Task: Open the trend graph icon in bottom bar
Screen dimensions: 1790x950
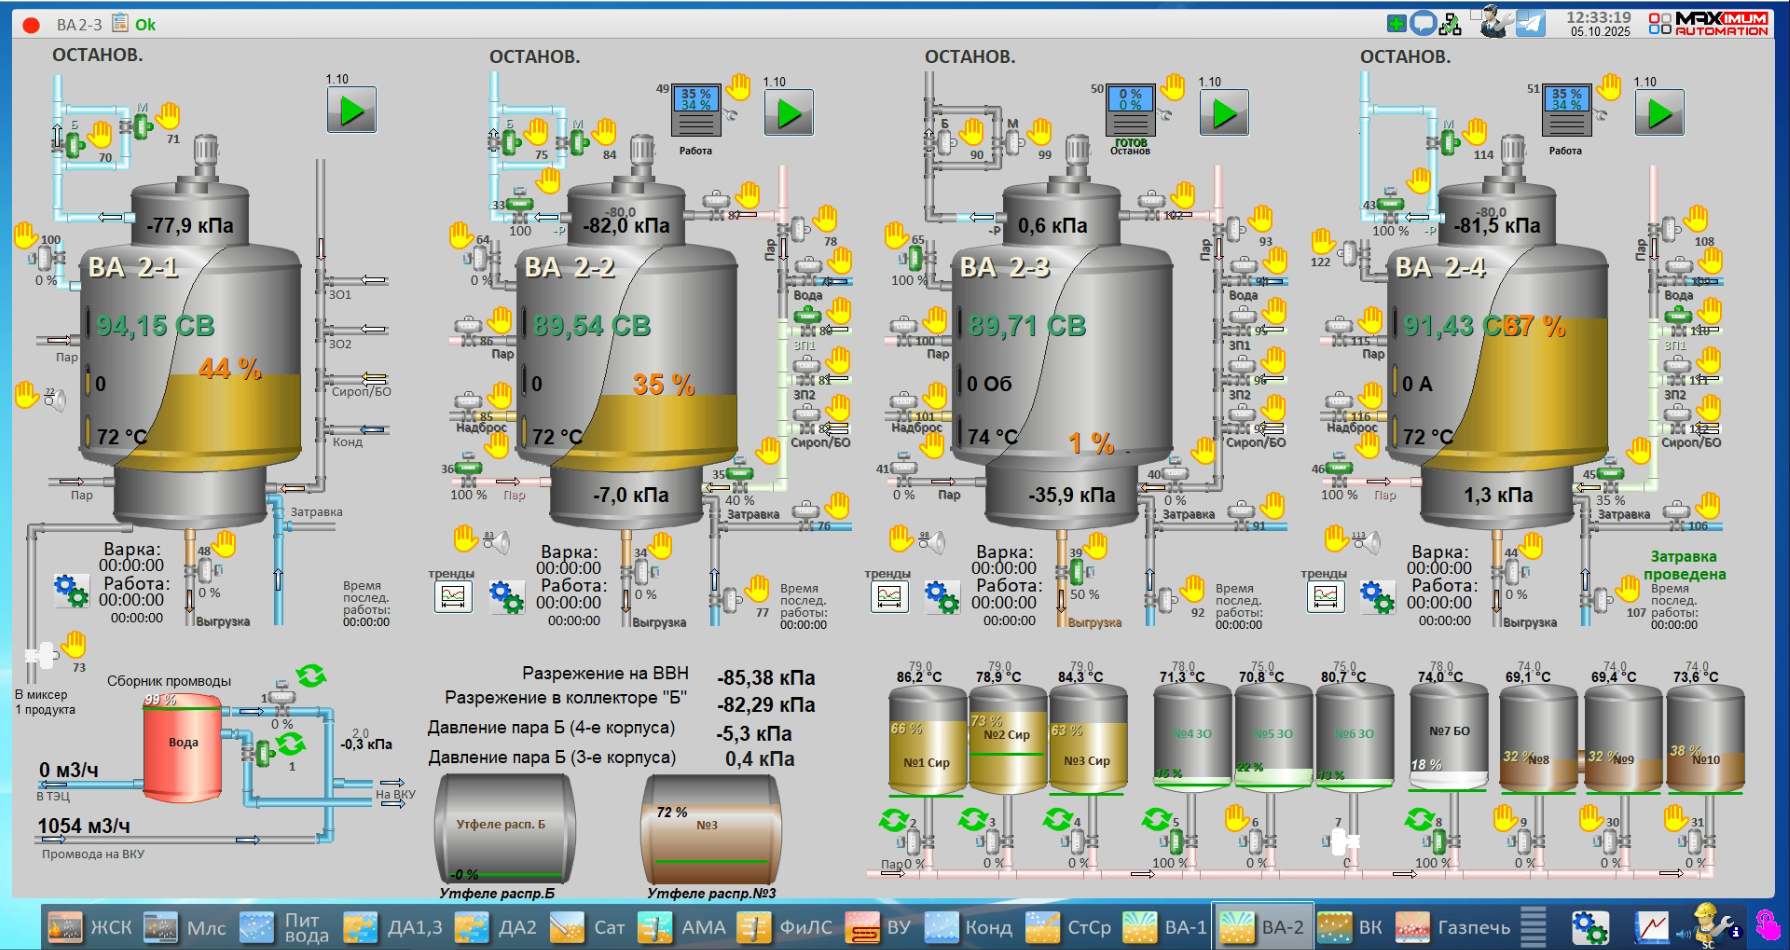Action: coord(1652,927)
